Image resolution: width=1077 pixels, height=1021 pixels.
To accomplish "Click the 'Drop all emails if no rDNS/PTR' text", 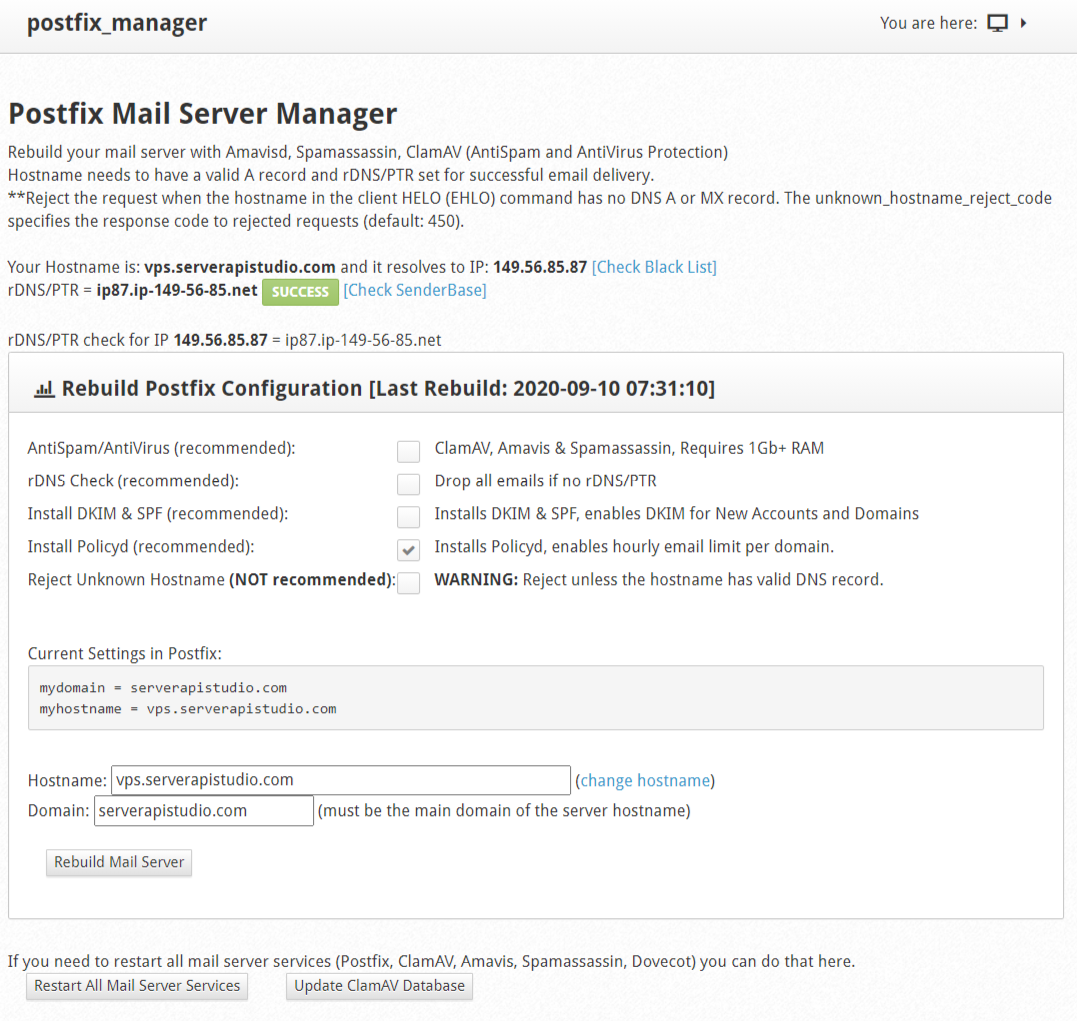I will pos(545,481).
